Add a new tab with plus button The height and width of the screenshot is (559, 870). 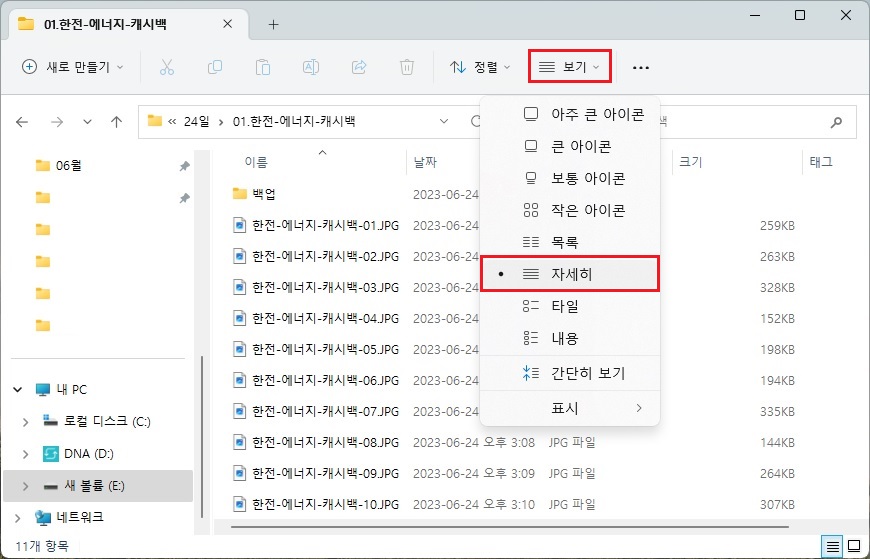point(273,24)
